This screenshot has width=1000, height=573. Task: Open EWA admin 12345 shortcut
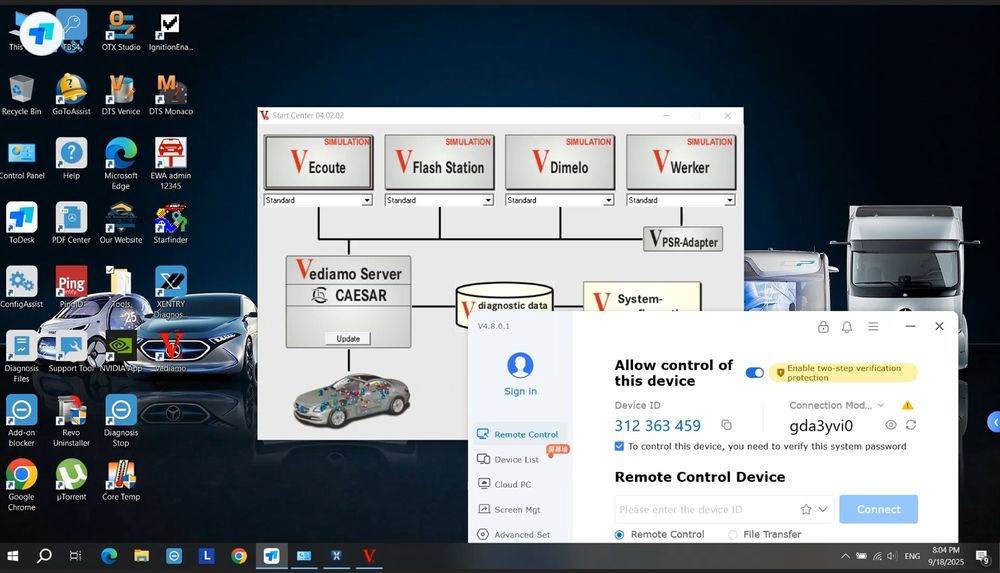tap(170, 163)
